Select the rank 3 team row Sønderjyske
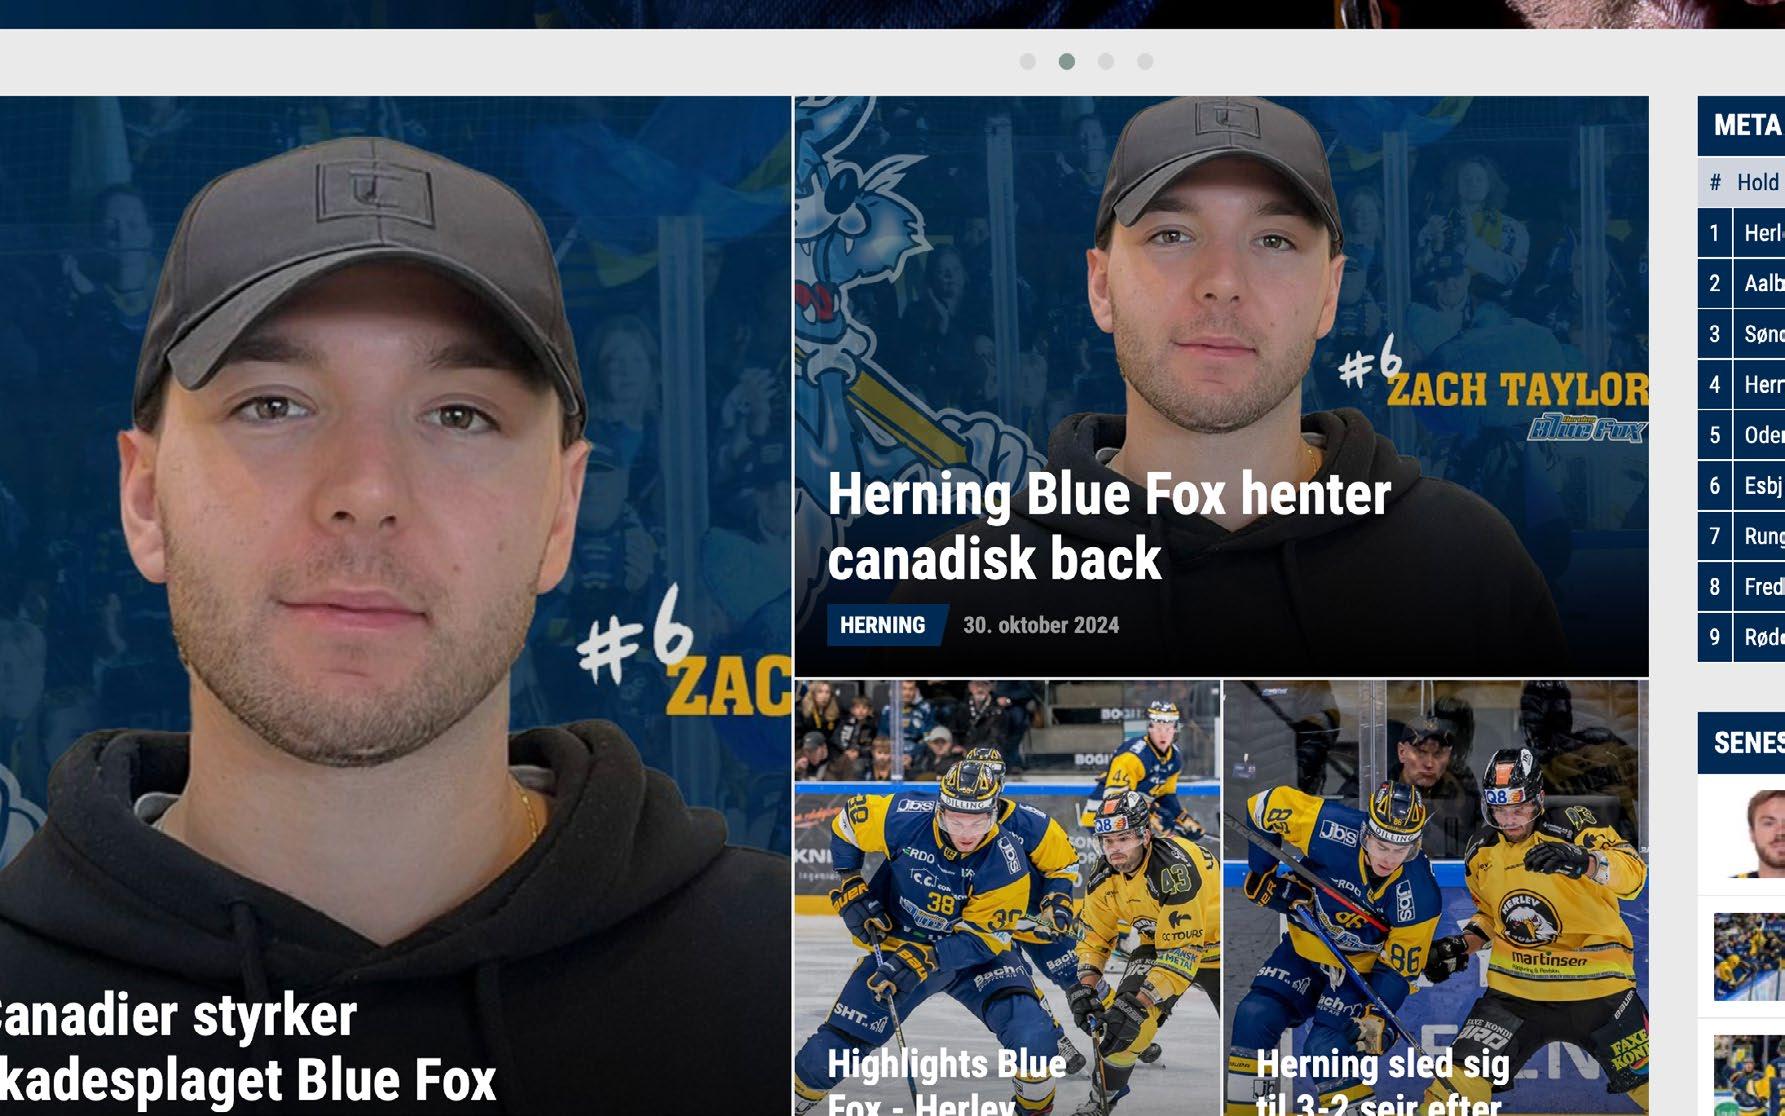 point(1741,334)
